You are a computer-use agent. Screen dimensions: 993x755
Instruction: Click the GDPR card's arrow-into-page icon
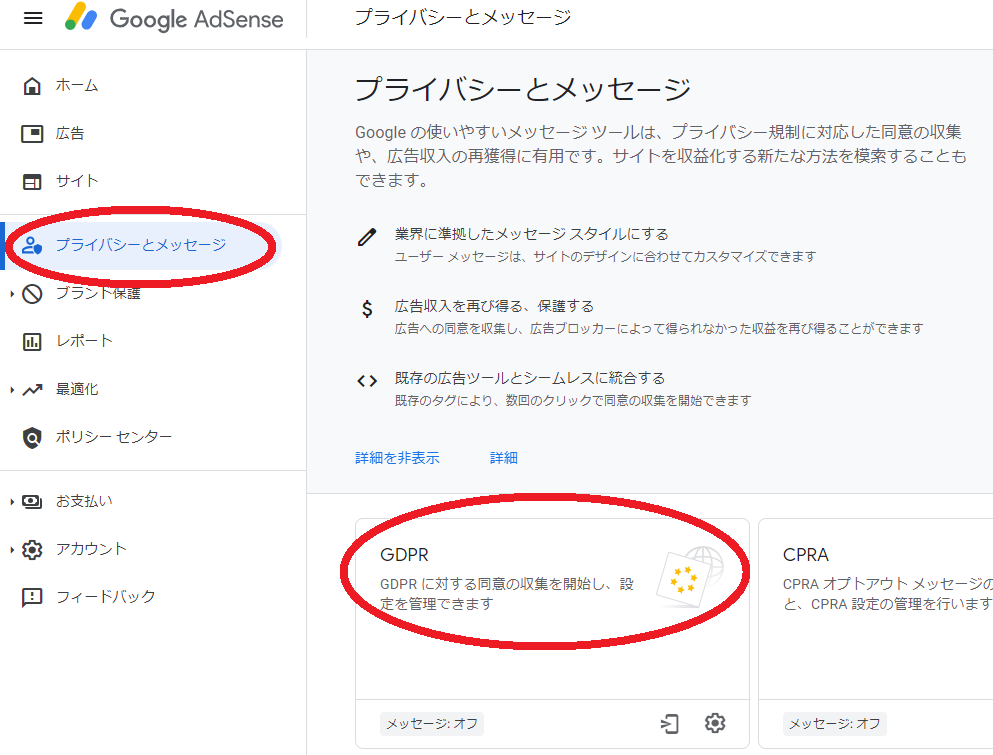(x=669, y=723)
